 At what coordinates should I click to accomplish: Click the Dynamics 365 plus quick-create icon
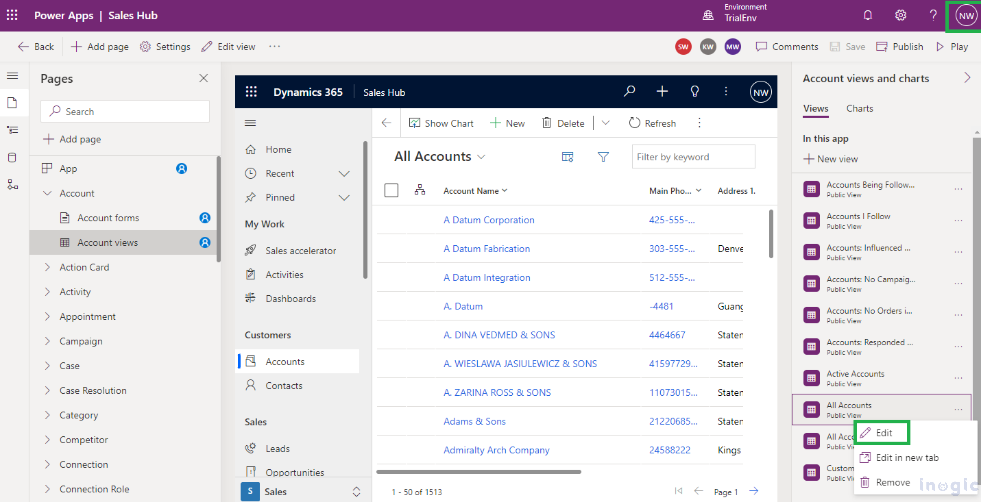tap(662, 91)
